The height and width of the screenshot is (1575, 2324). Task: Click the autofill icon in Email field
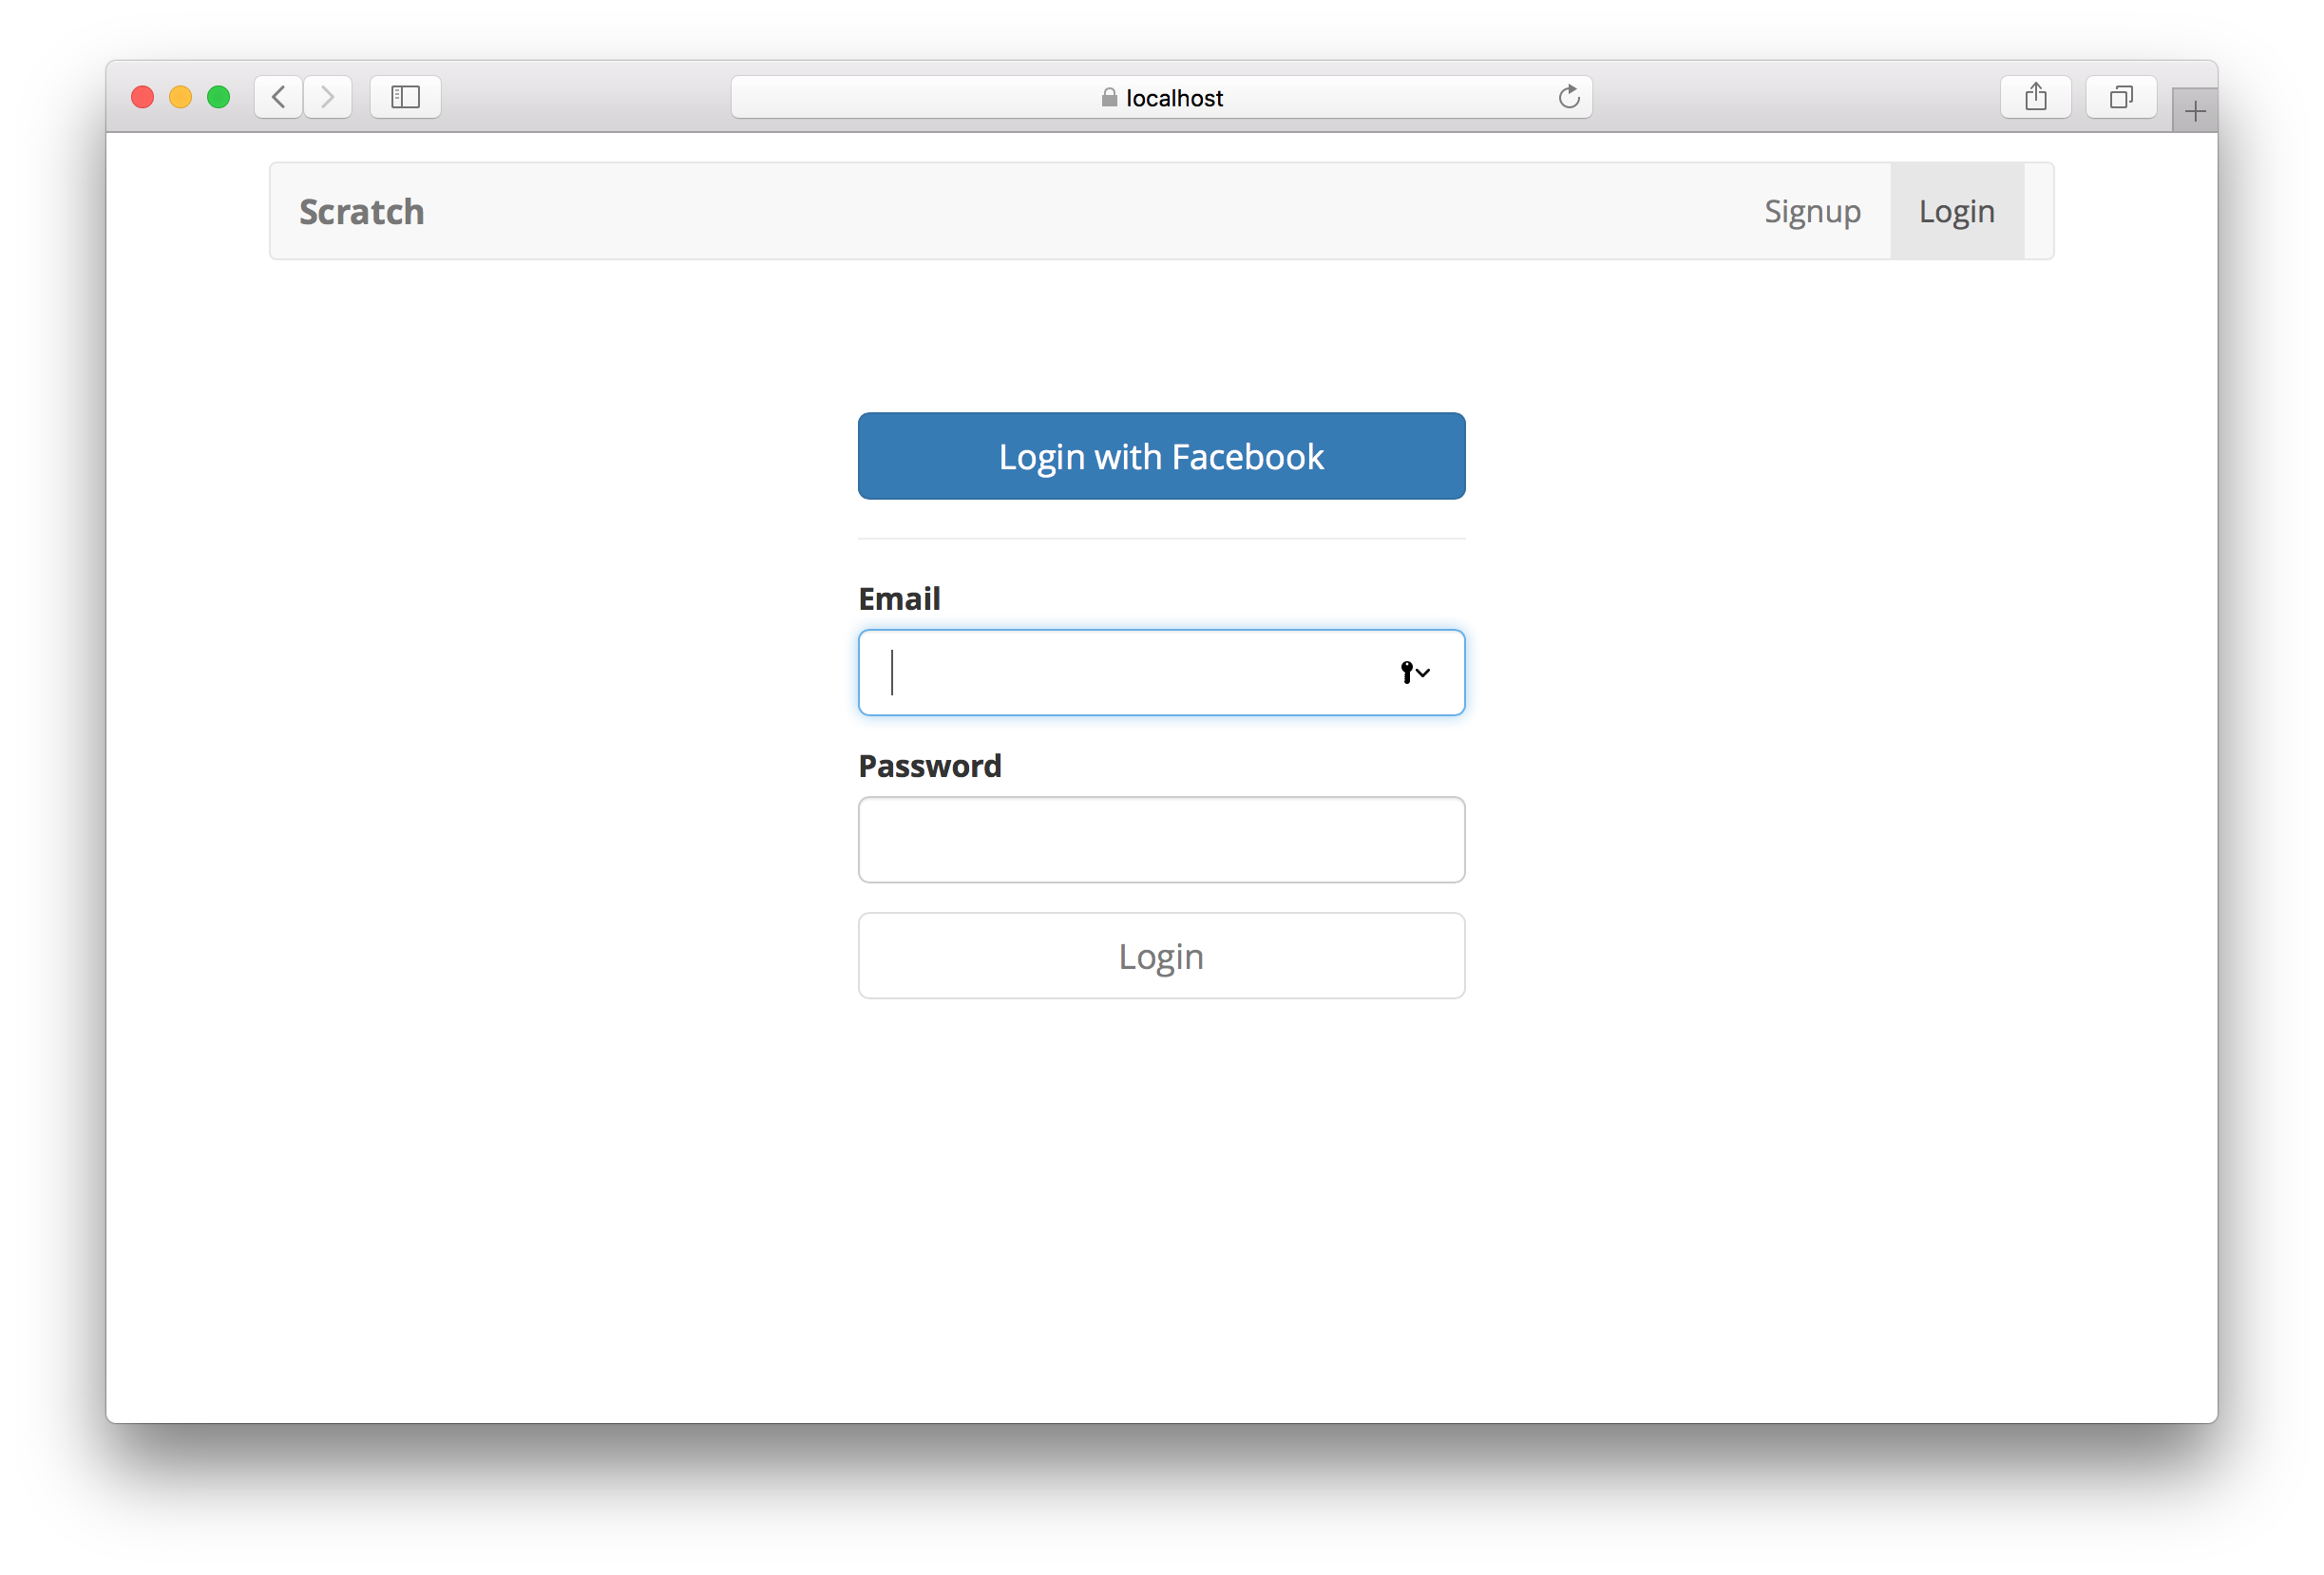[x=1414, y=672]
